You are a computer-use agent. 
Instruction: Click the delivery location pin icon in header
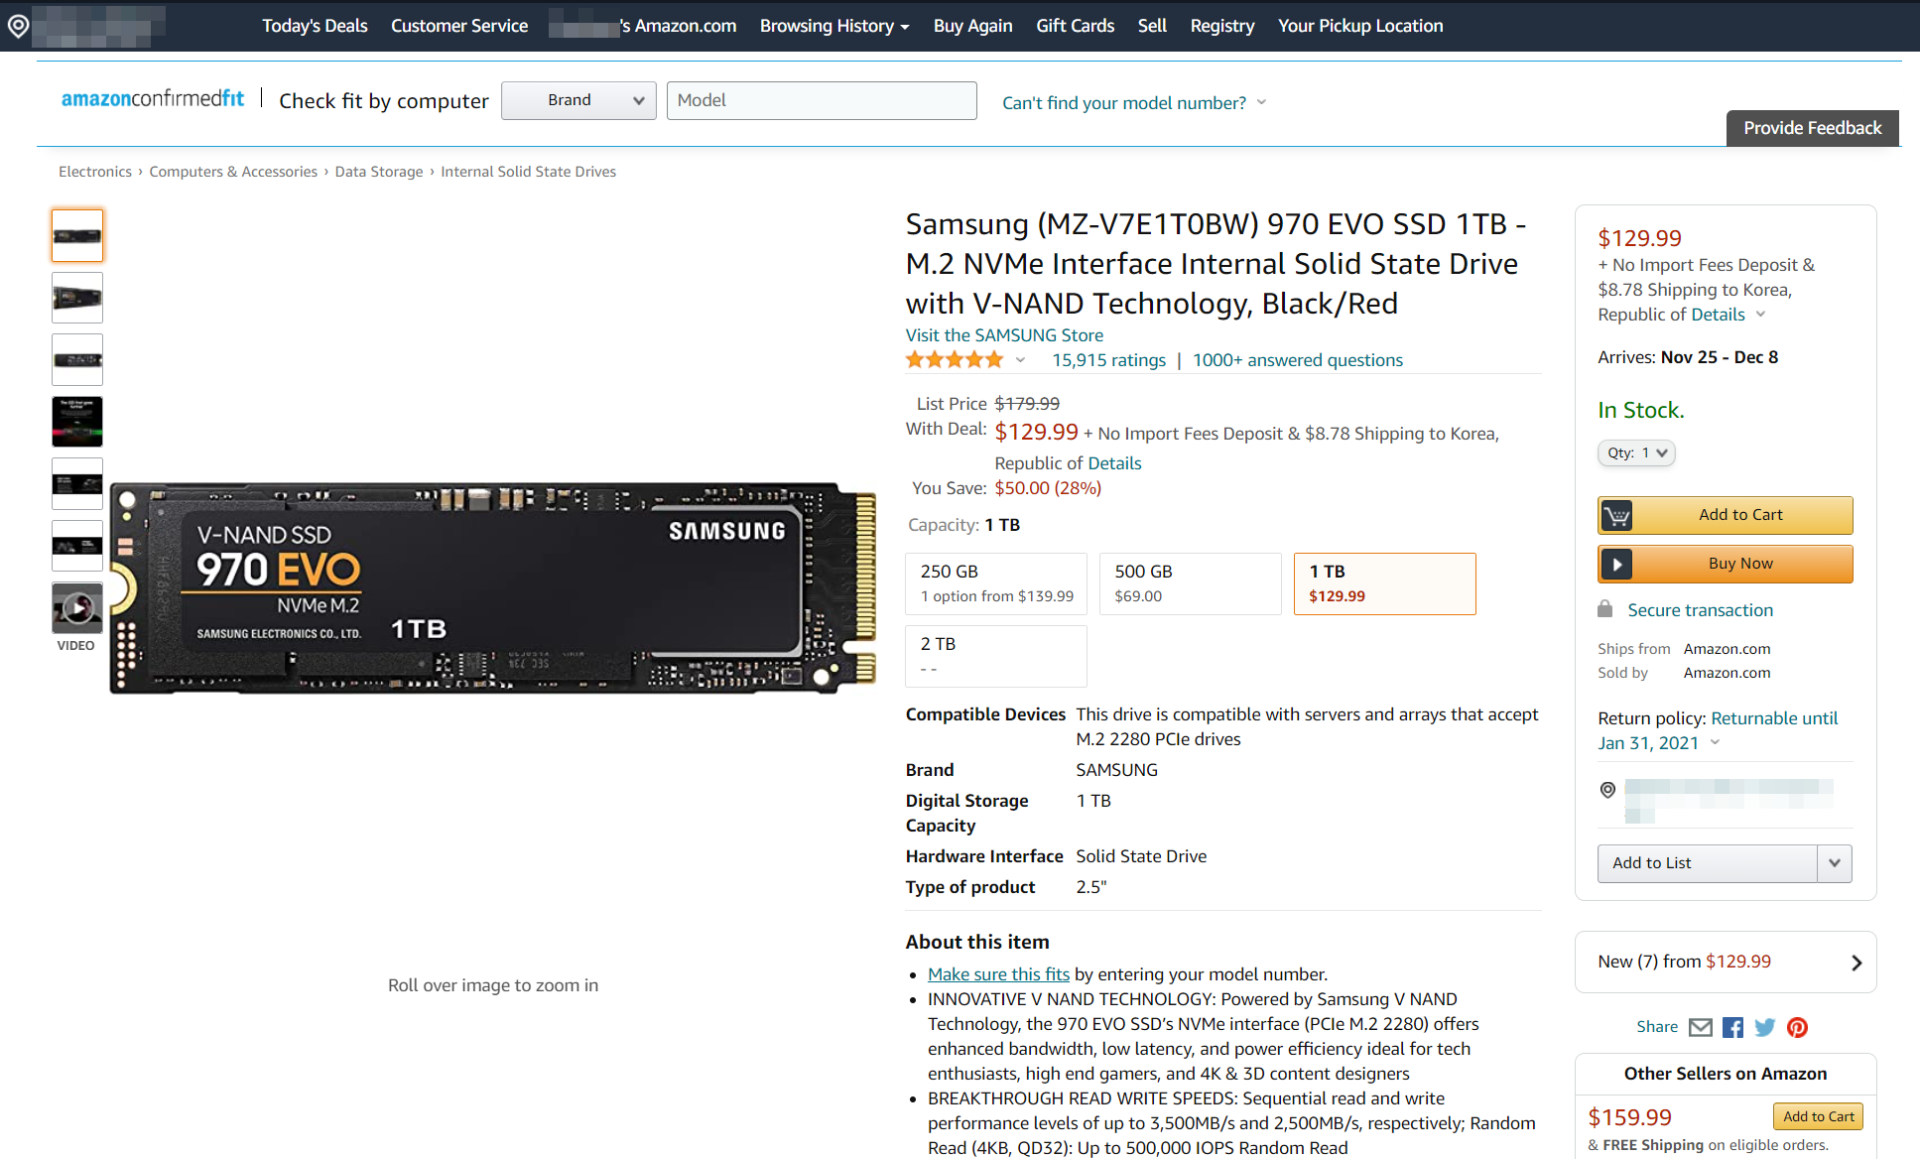(x=18, y=26)
